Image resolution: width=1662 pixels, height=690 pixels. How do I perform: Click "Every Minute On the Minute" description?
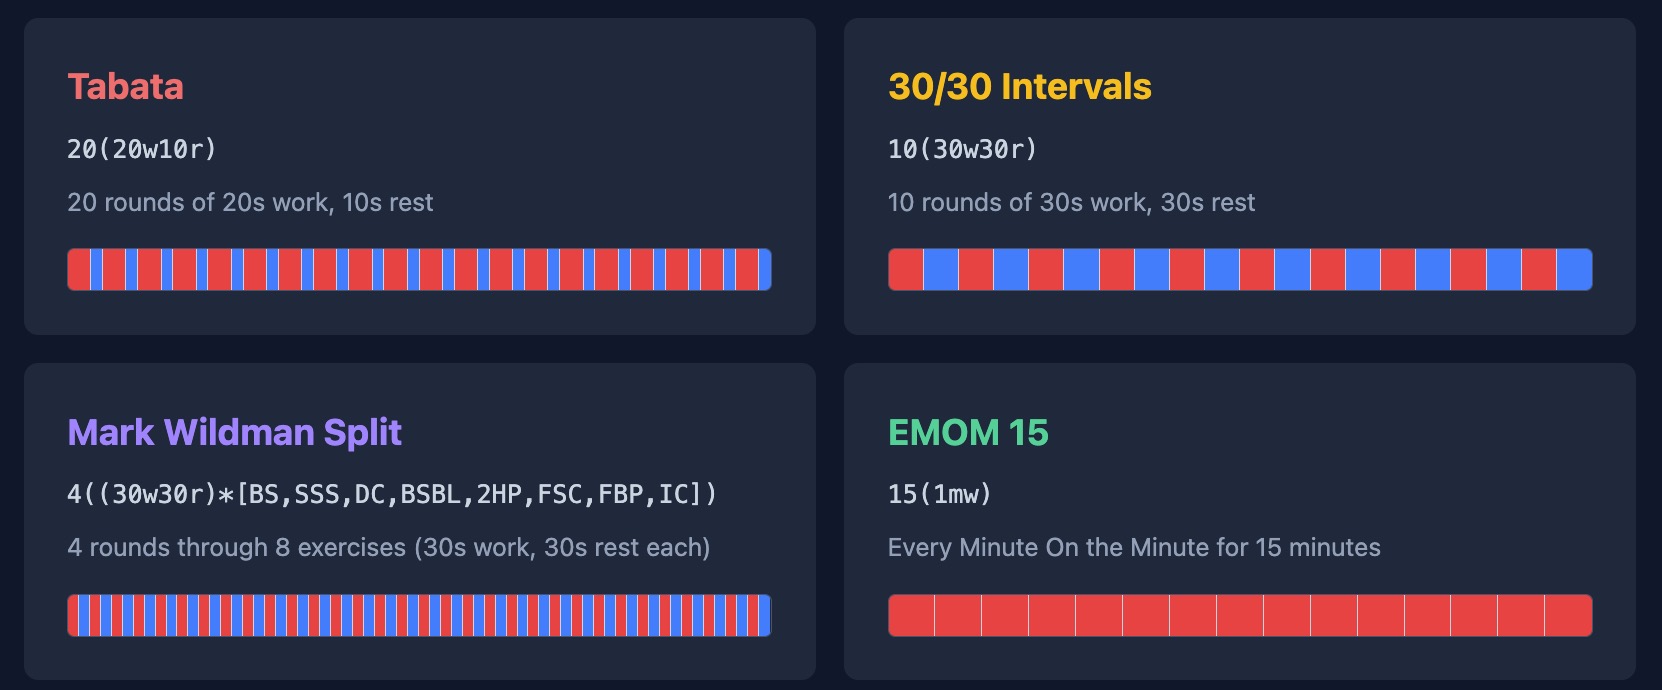pyautogui.click(x=1133, y=547)
